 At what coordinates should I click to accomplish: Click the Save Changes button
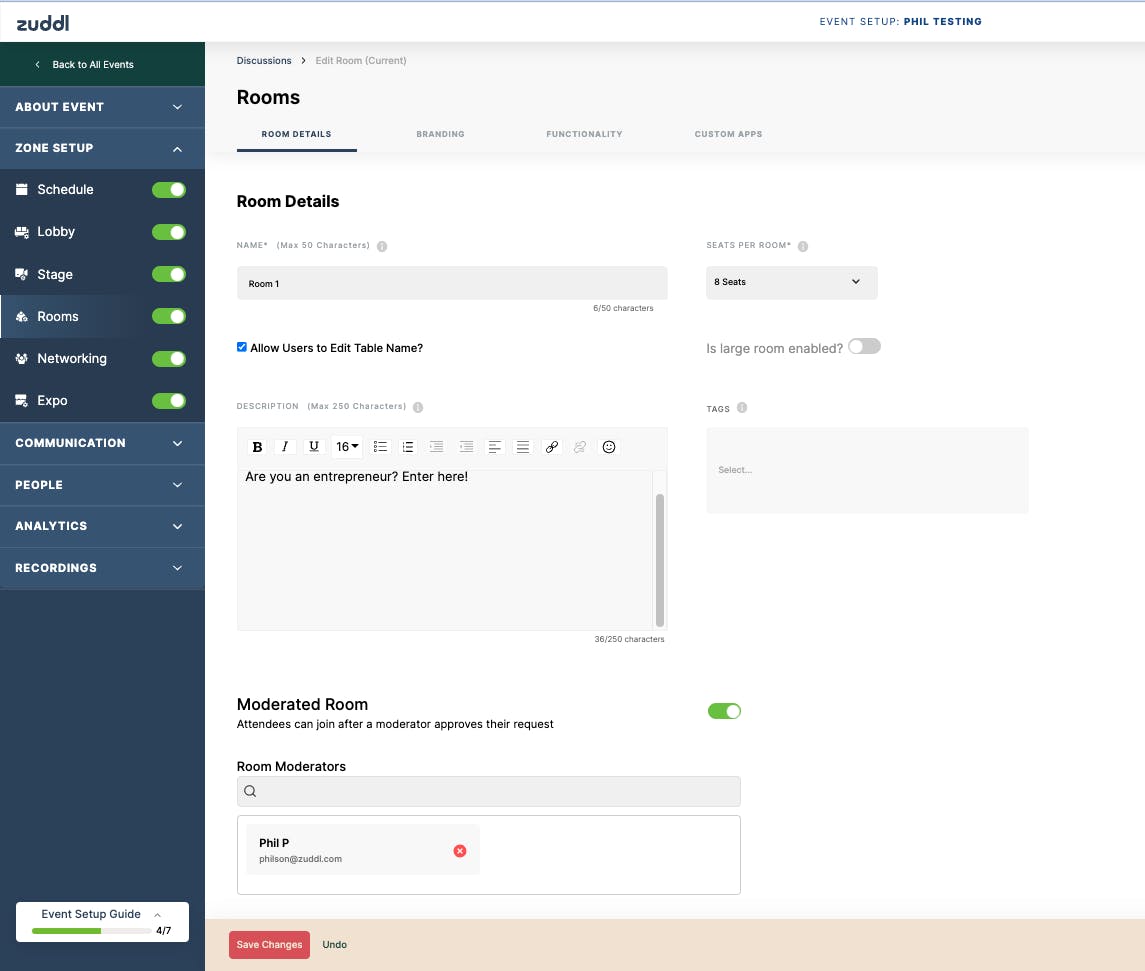269,945
